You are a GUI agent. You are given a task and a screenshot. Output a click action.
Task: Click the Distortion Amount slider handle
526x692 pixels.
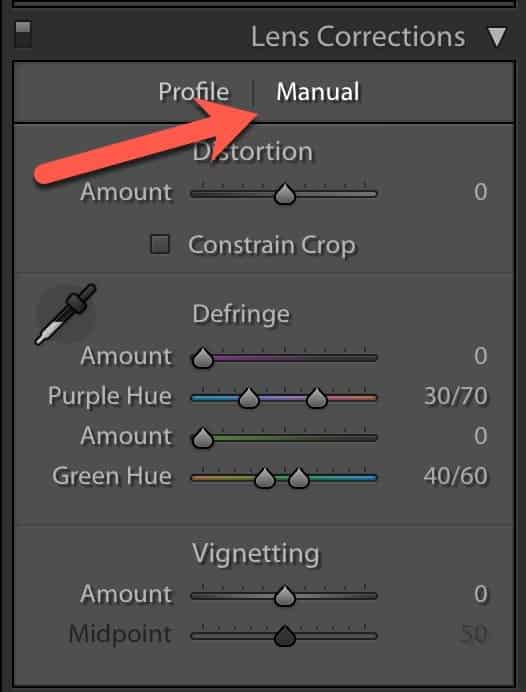(285, 195)
